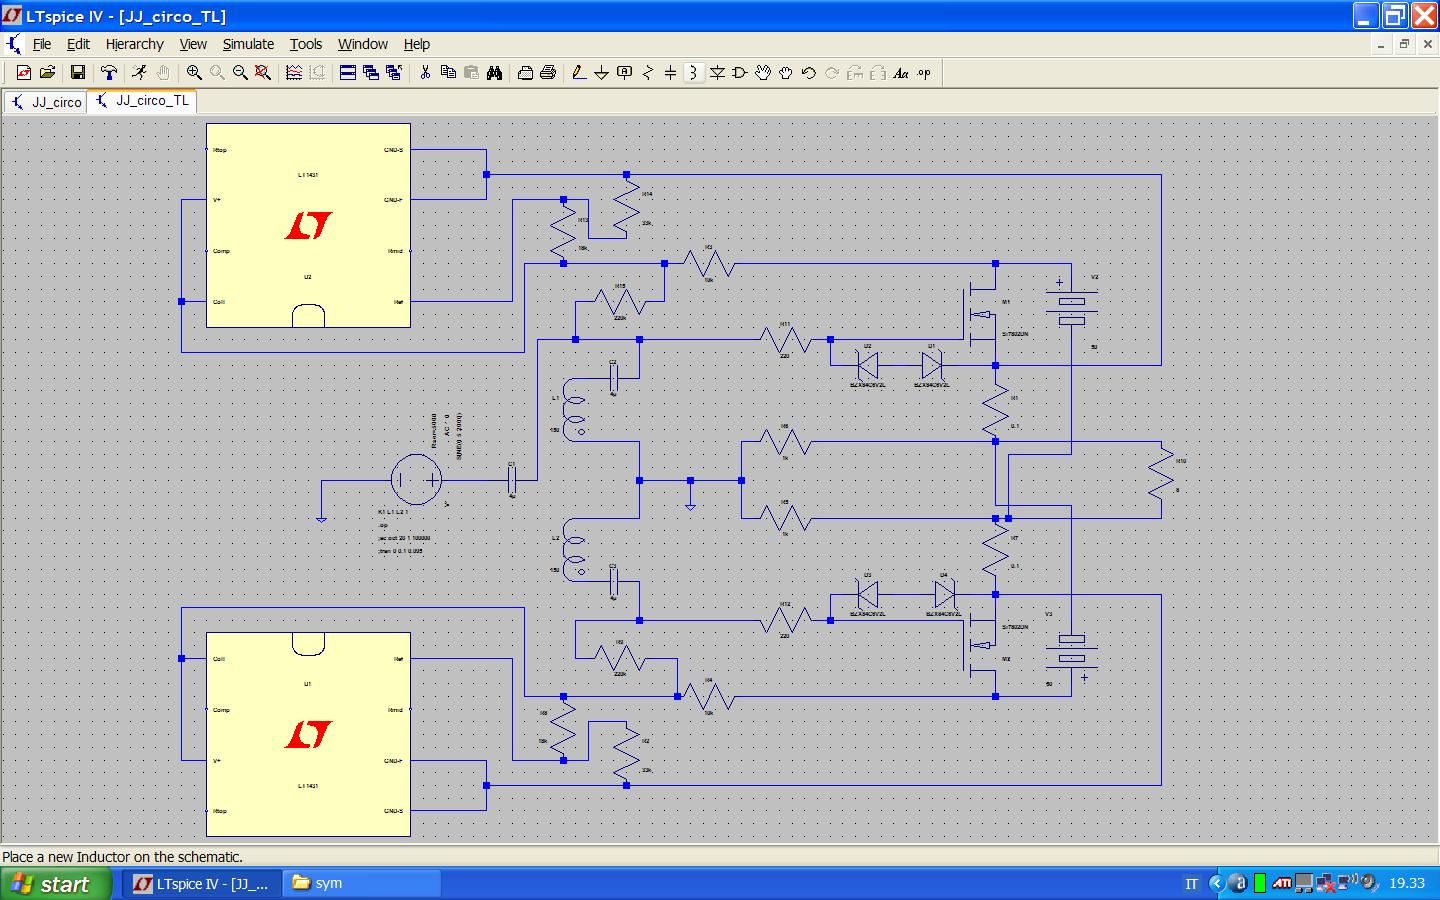Screen dimensions: 1440x900
Task: Place a Ground symbol tool
Action: 602,73
